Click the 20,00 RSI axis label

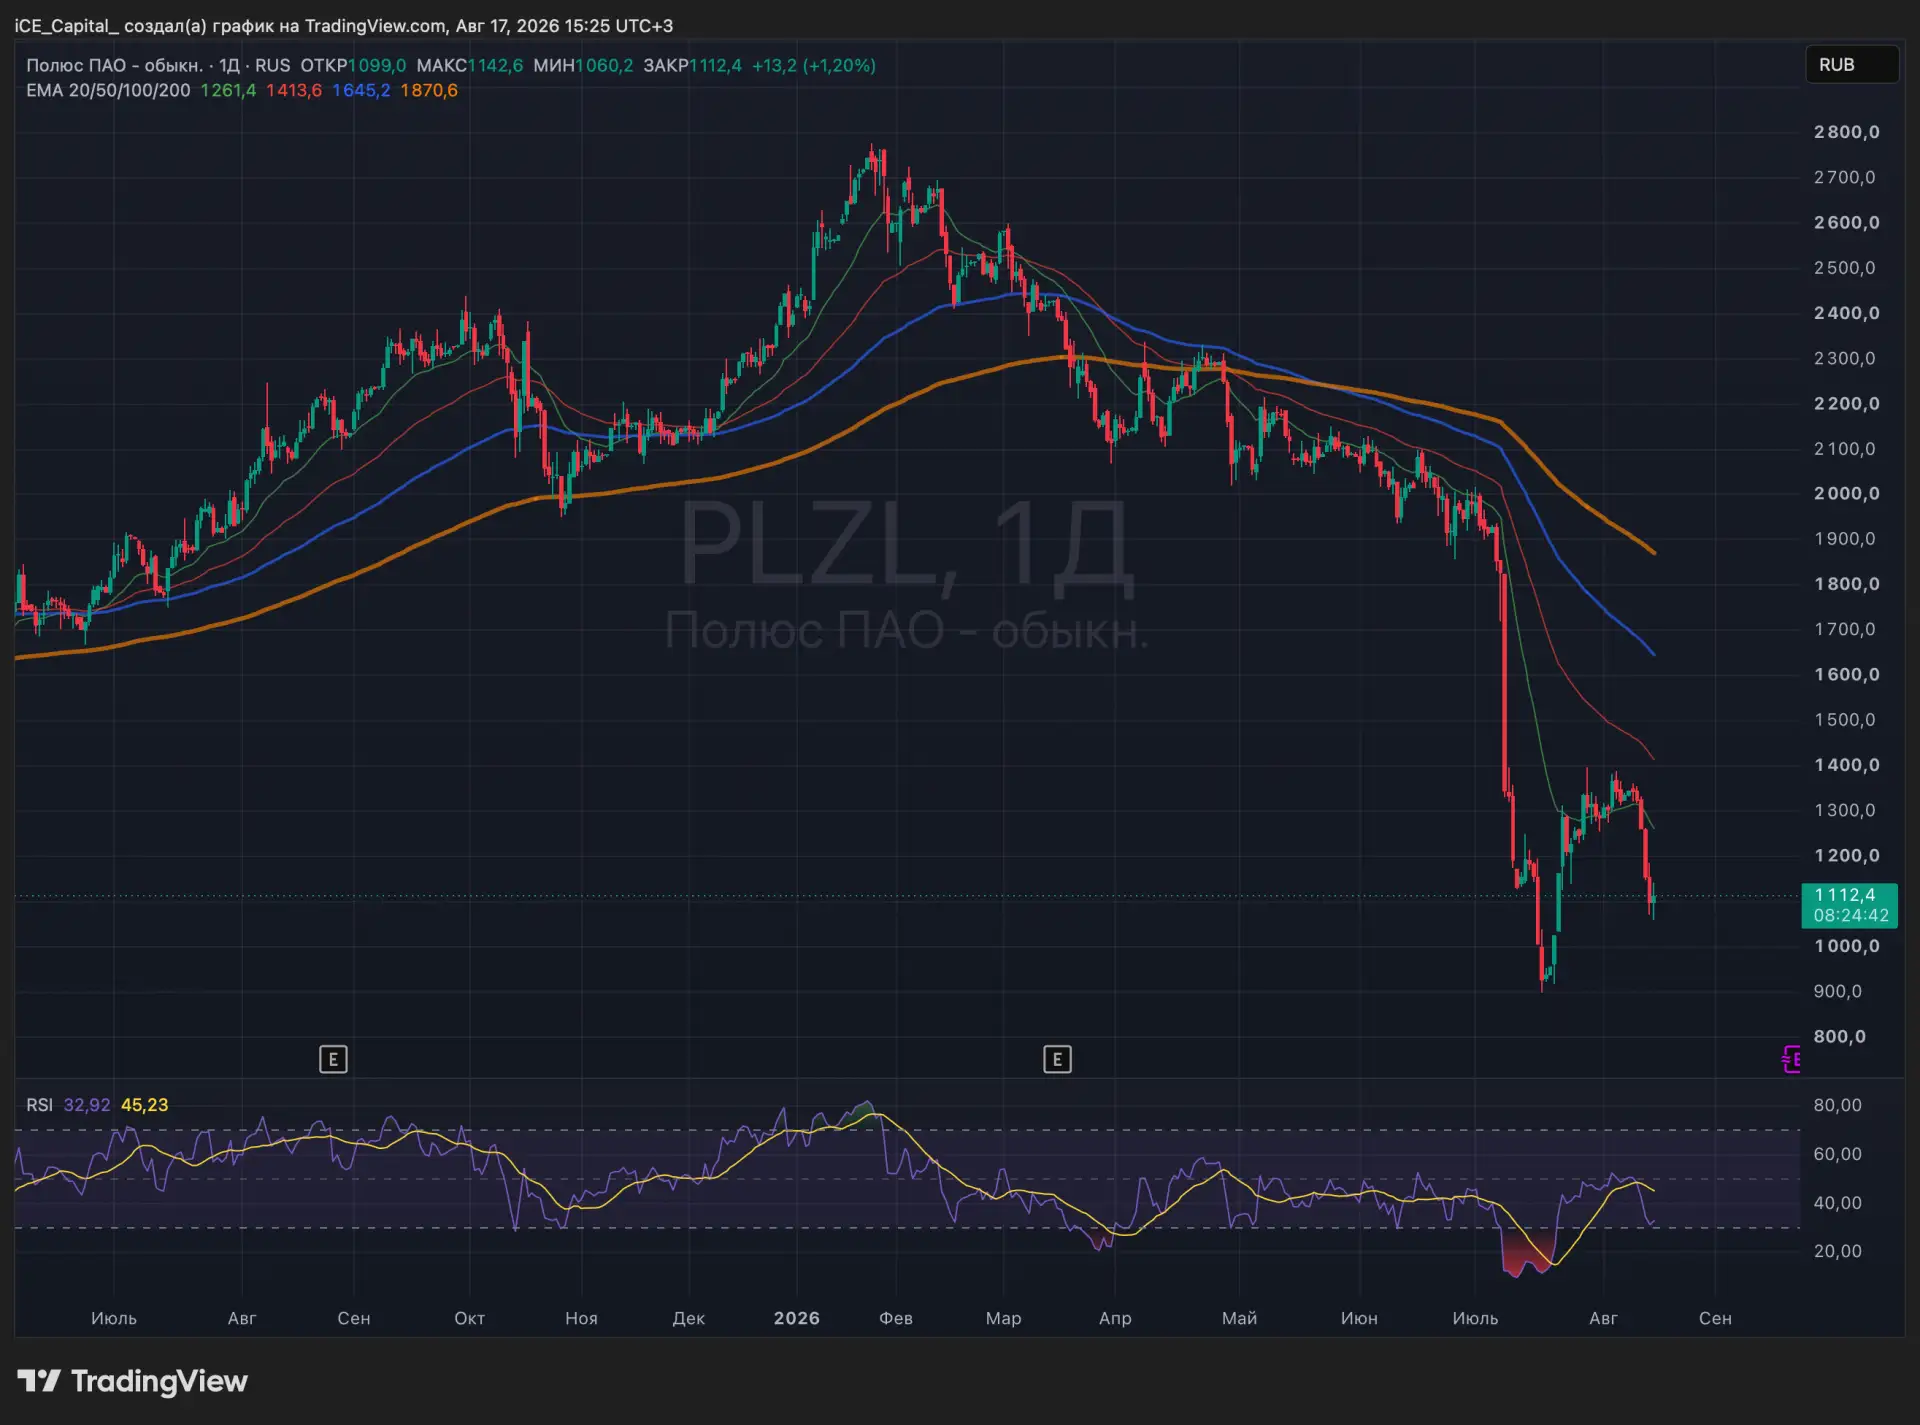click(1838, 1251)
